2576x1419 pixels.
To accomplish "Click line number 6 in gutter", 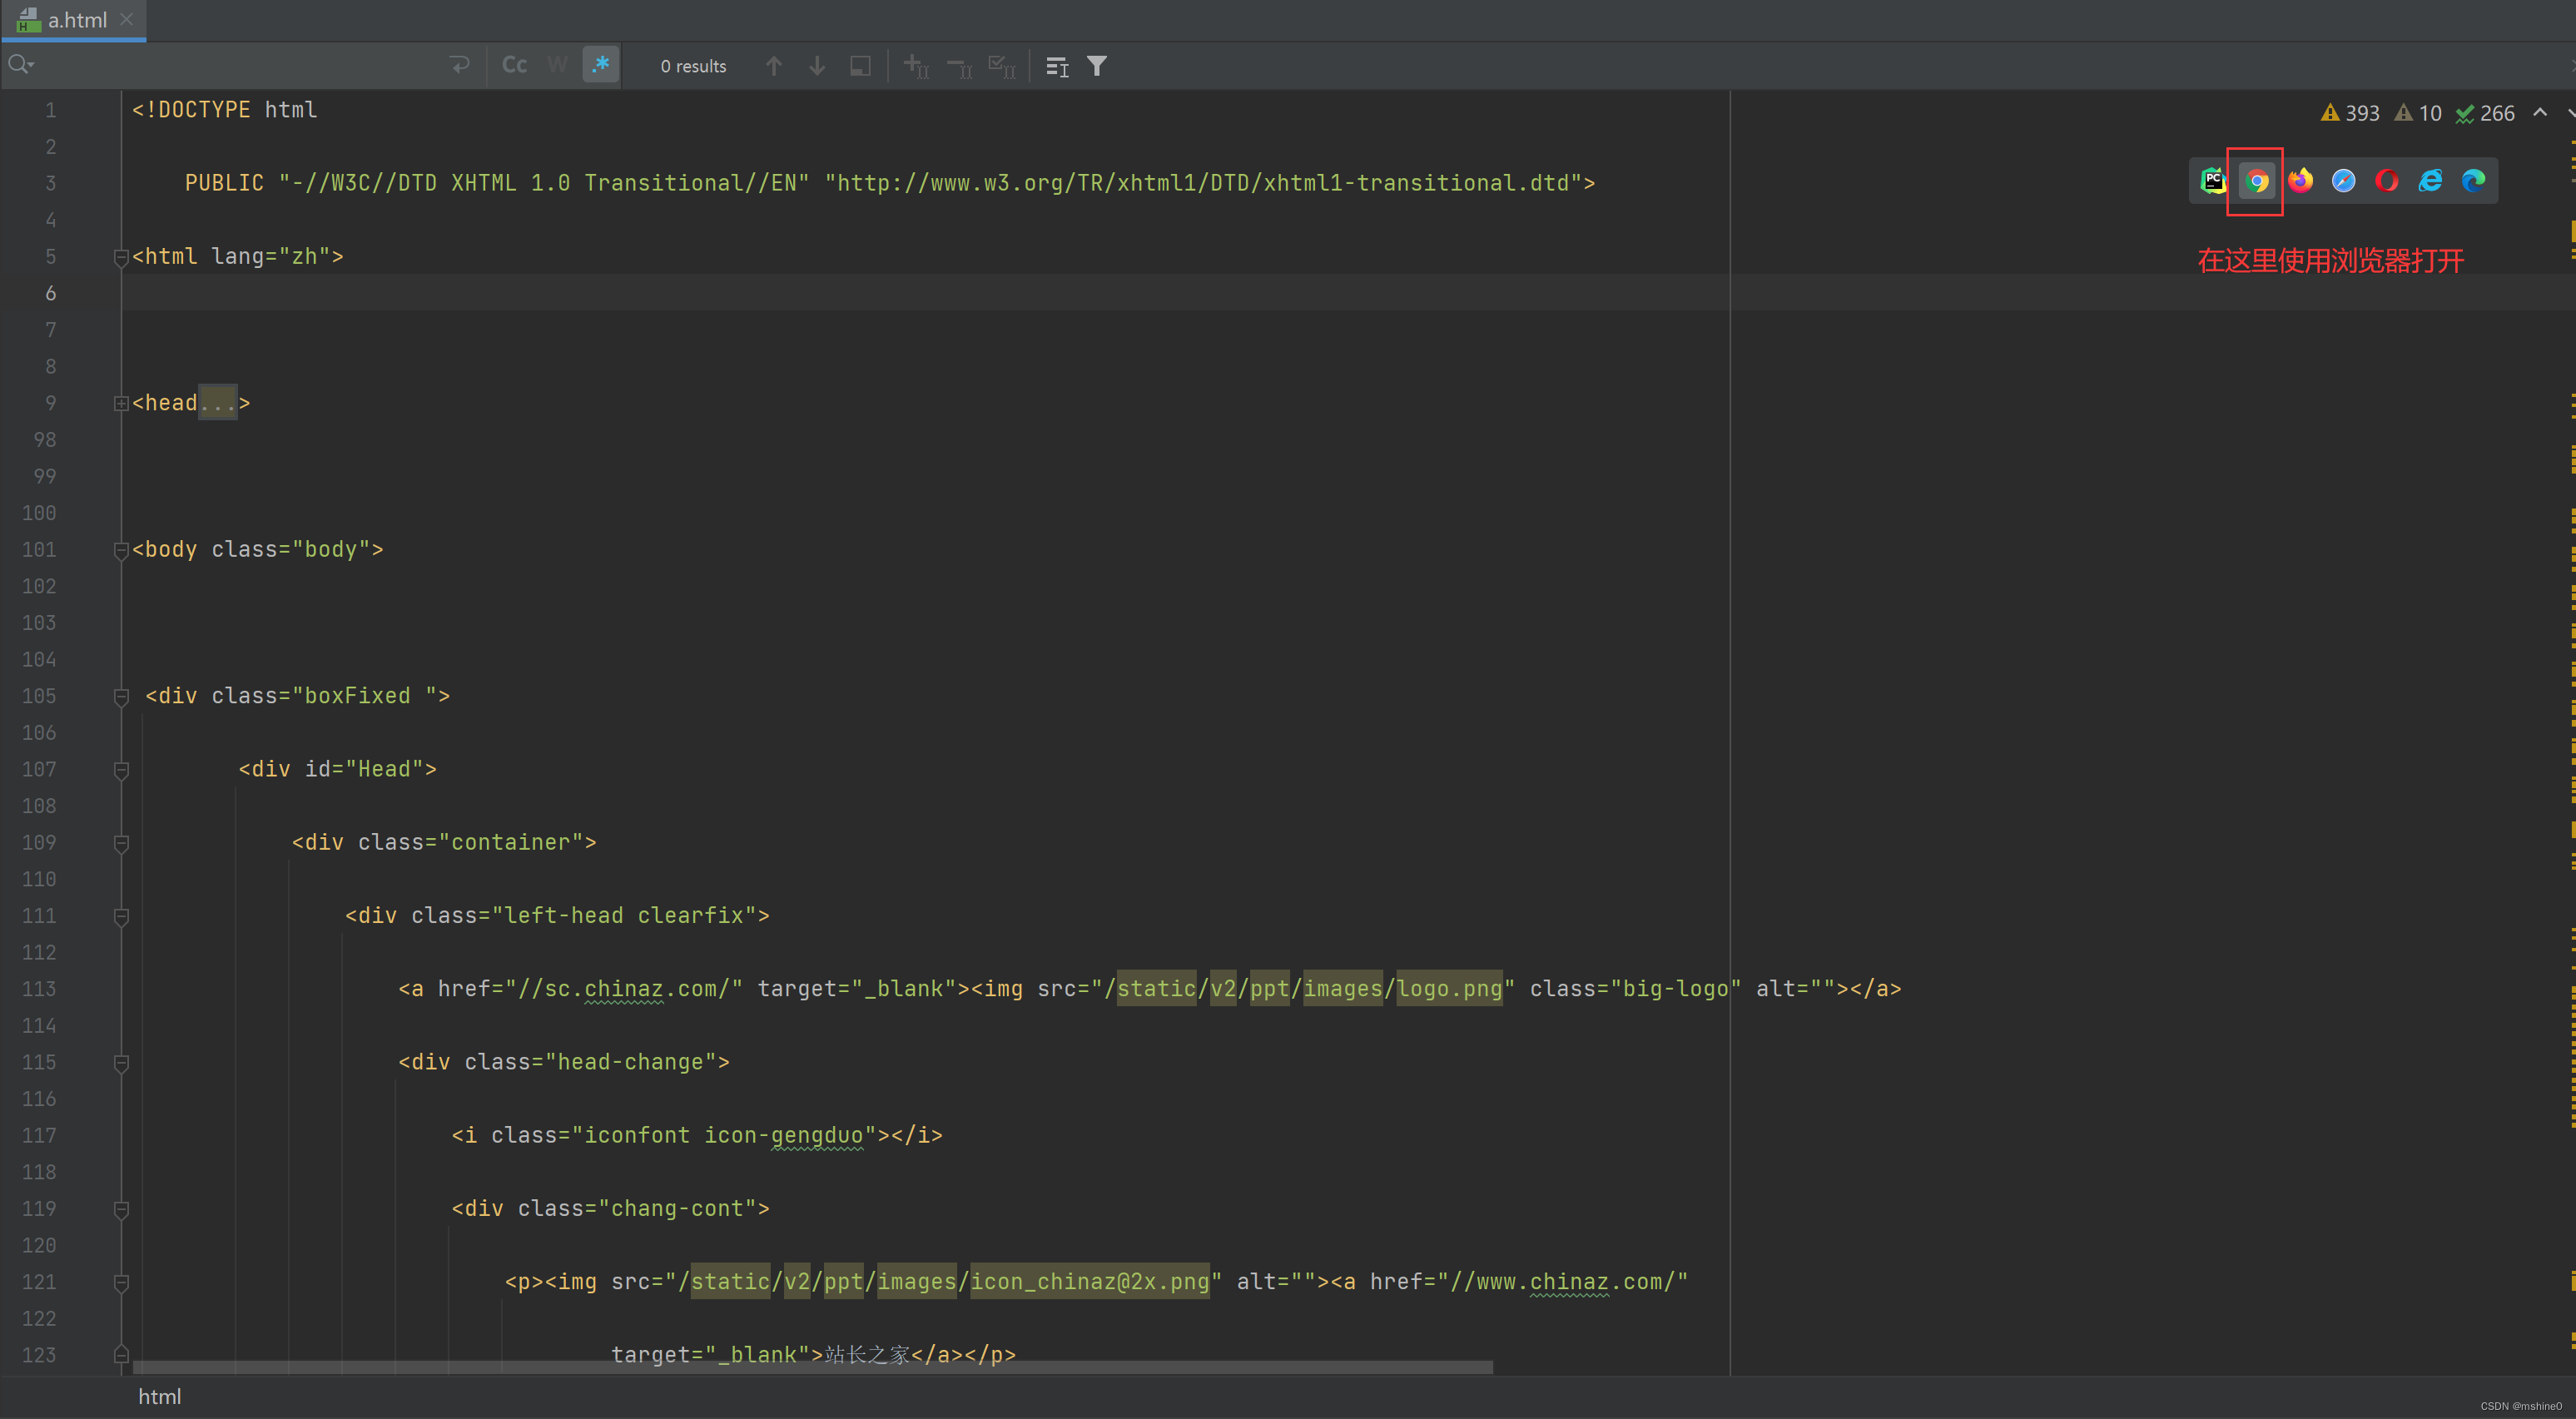I will 50,293.
